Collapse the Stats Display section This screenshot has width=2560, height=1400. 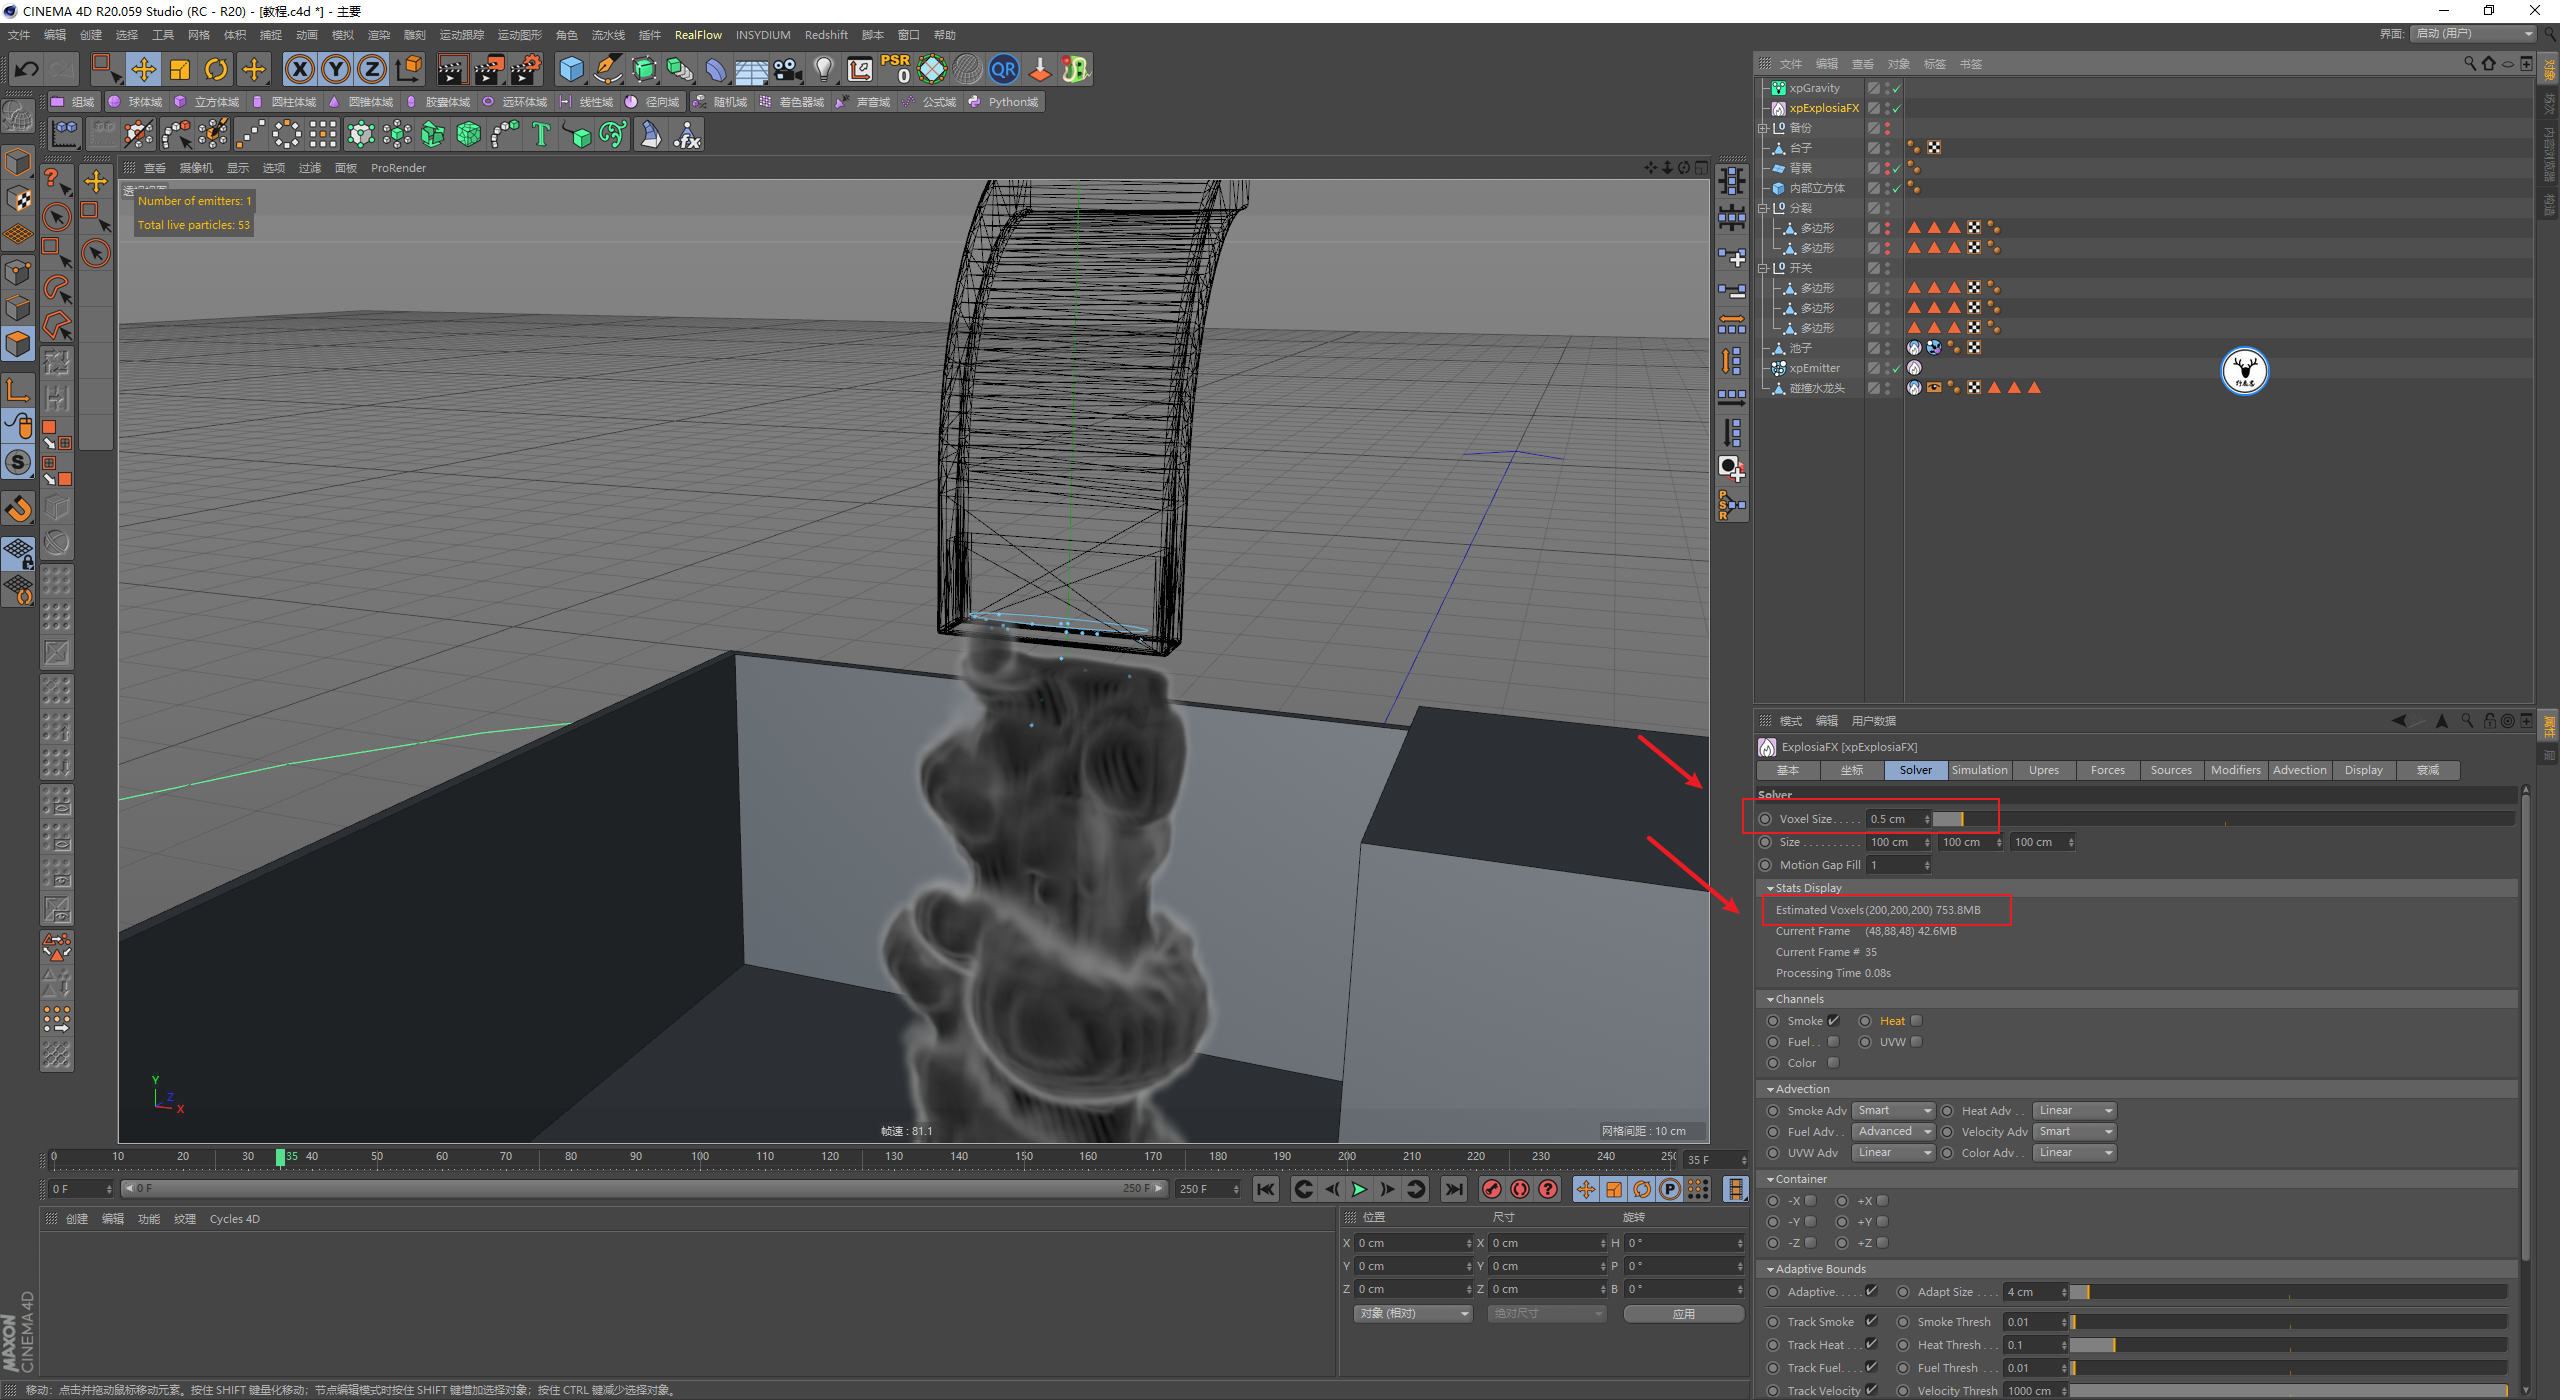(x=1770, y=888)
